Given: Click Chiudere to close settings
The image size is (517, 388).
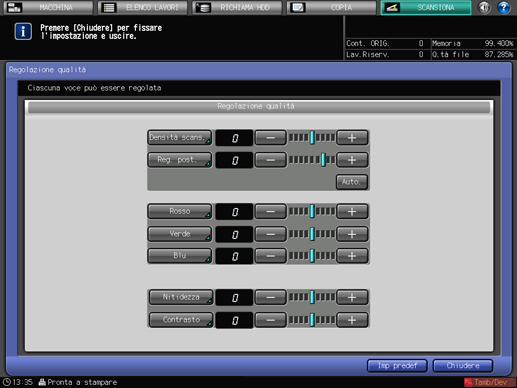Looking at the screenshot, I should point(463,366).
